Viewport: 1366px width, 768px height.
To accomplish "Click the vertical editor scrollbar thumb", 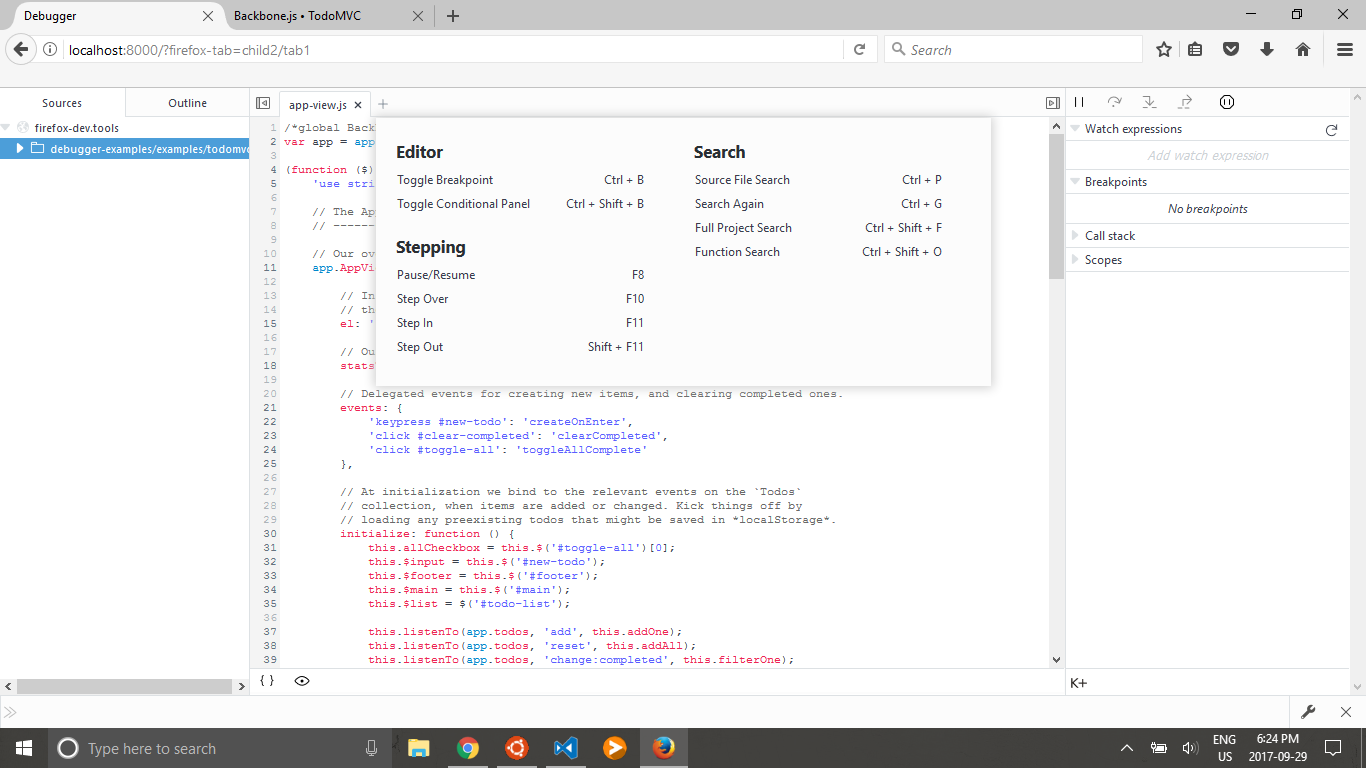I will tap(1057, 206).
